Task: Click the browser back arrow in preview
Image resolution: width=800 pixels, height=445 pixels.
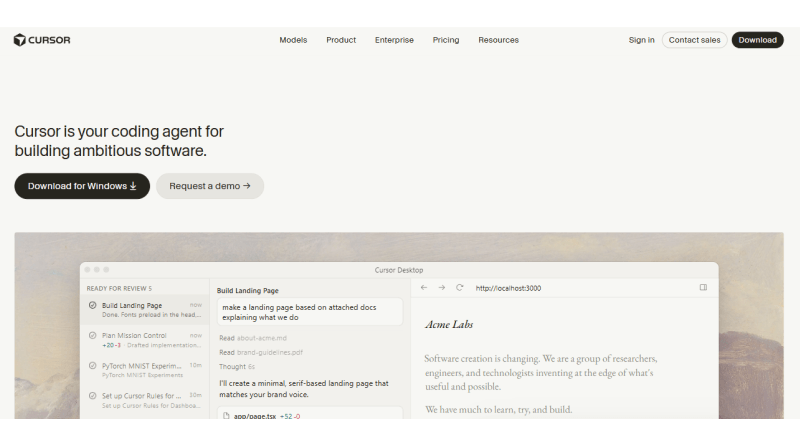Action: [x=423, y=288]
